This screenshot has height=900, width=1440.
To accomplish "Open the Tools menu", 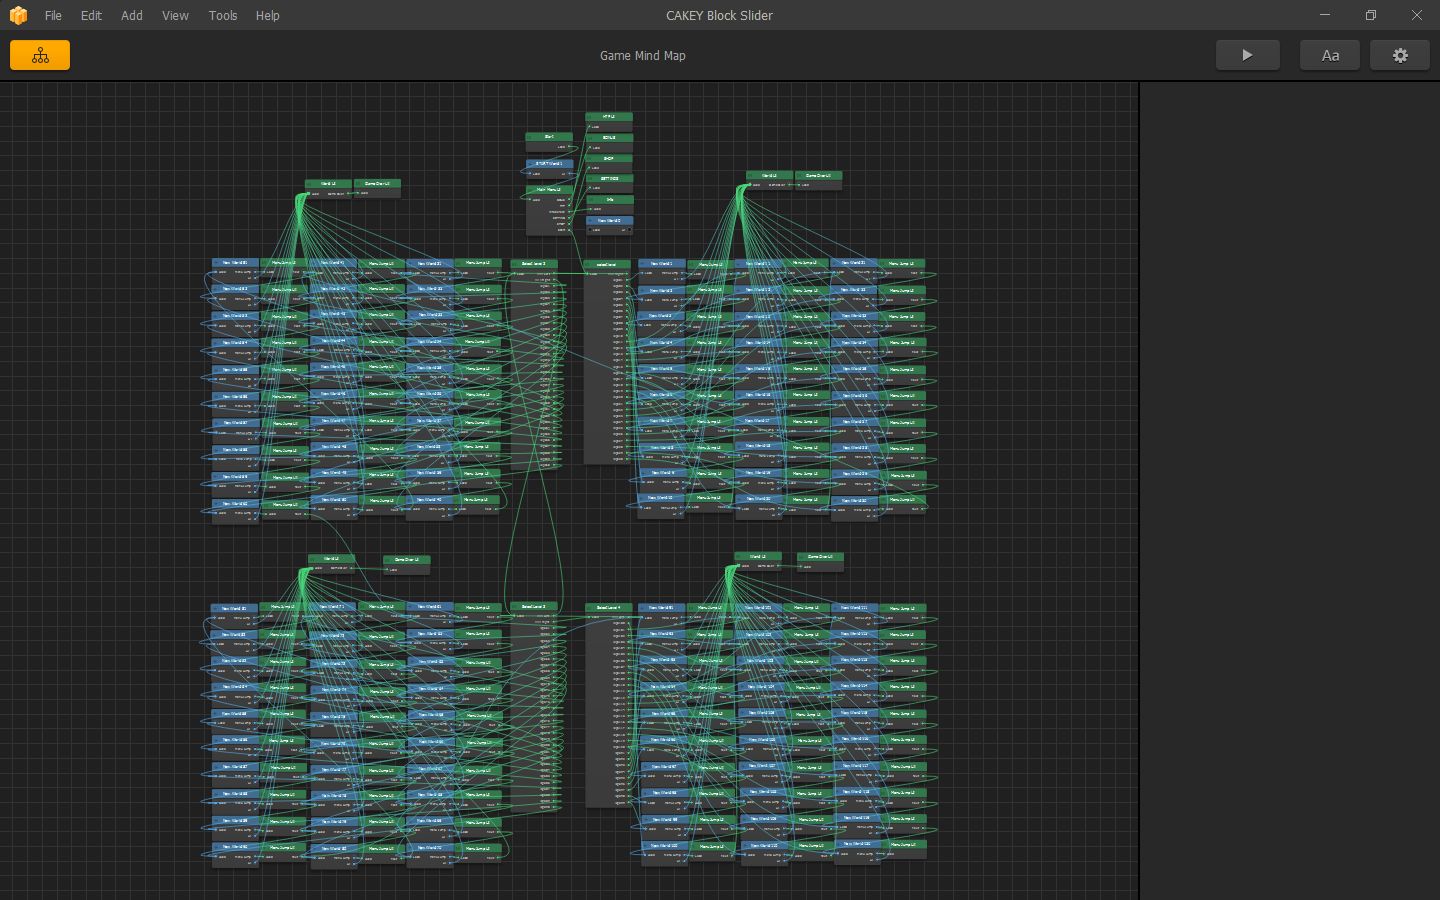I will (x=223, y=15).
